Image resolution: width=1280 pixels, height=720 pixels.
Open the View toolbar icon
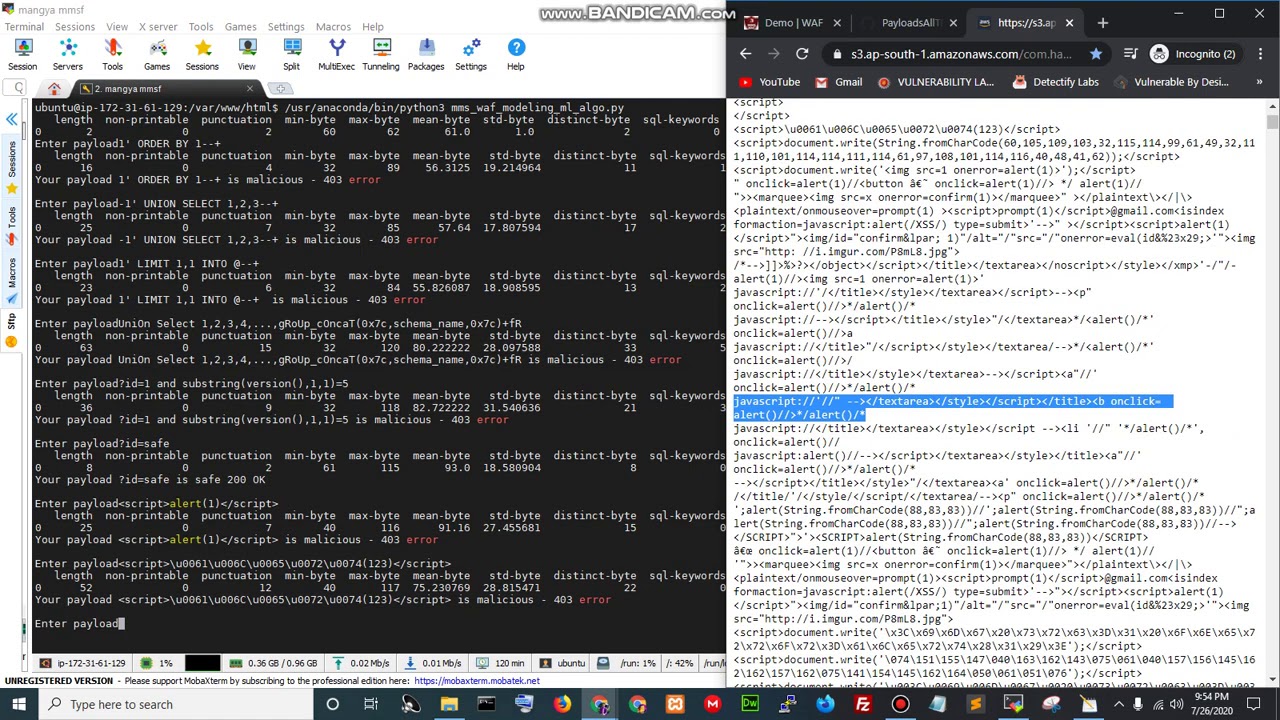(x=246, y=55)
